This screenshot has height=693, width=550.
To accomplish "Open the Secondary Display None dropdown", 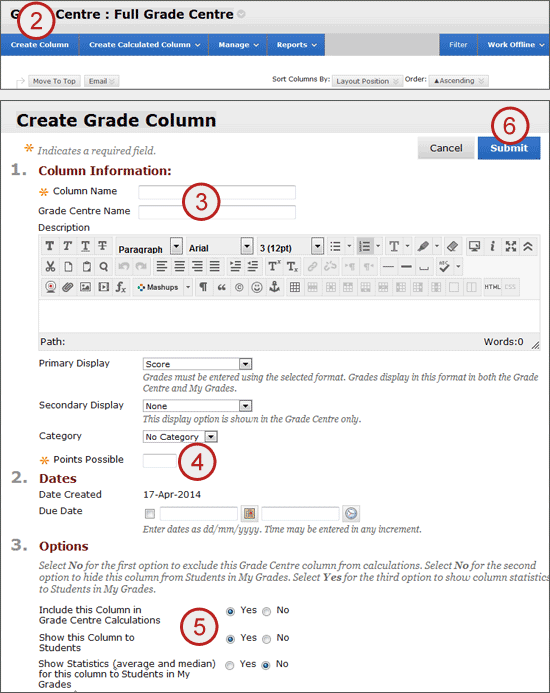I will click(x=198, y=405).
